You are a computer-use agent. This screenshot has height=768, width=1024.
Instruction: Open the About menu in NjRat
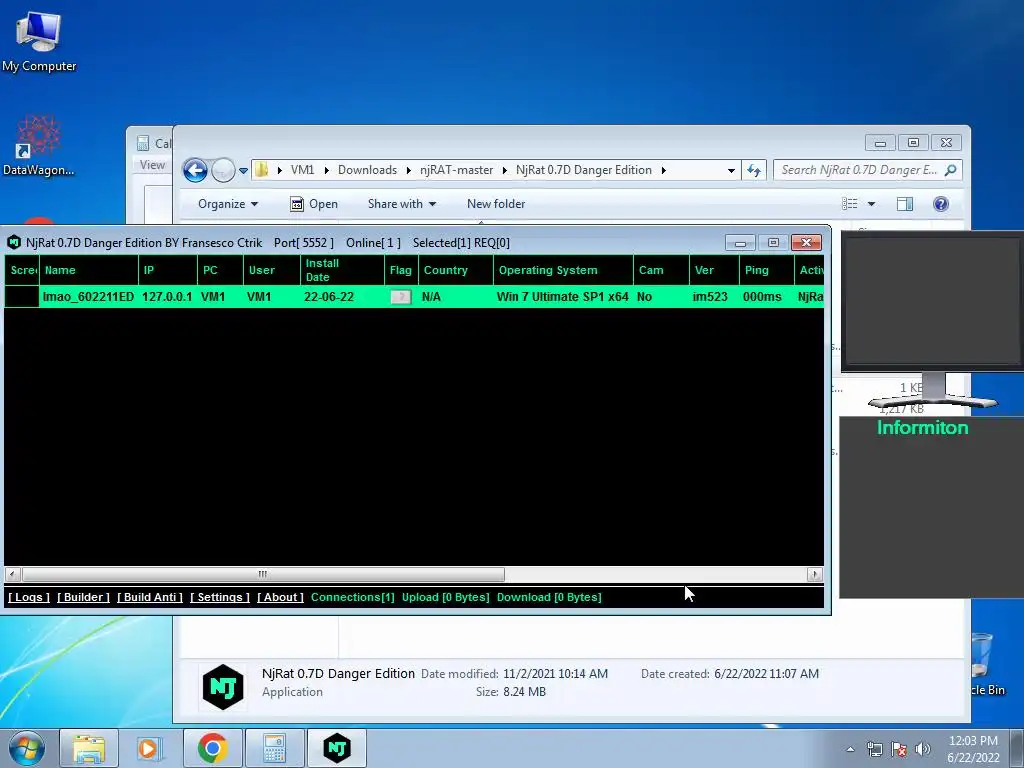coord(280,597)
